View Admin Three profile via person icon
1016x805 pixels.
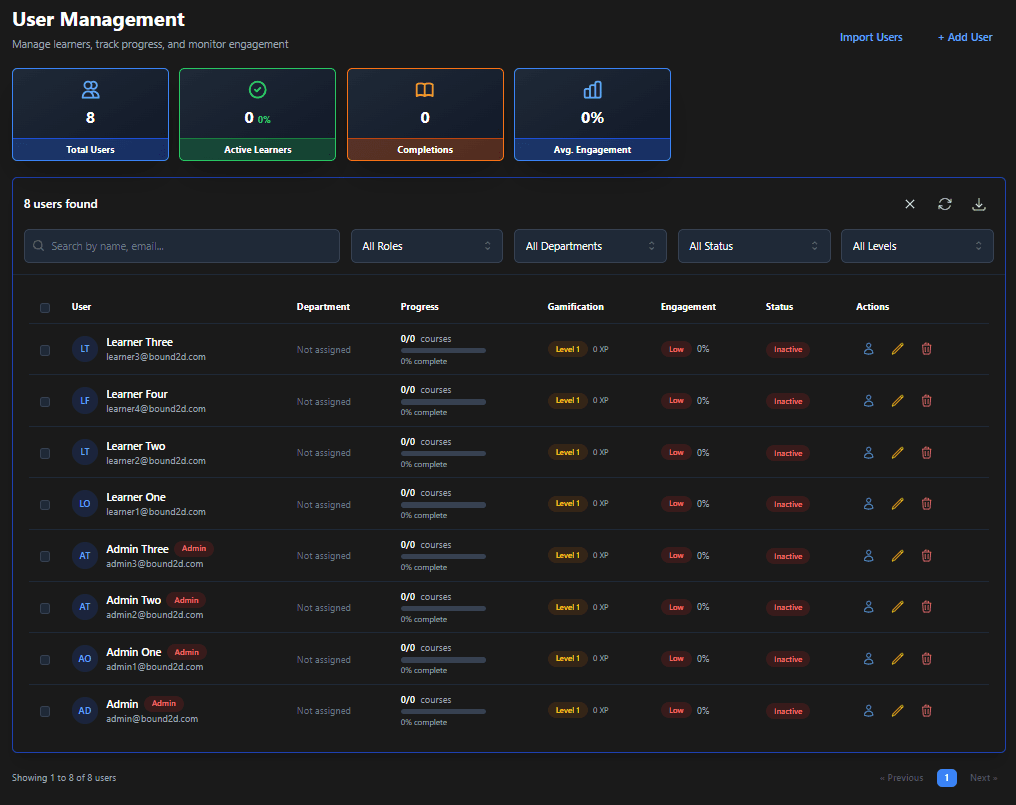point(868,556)
